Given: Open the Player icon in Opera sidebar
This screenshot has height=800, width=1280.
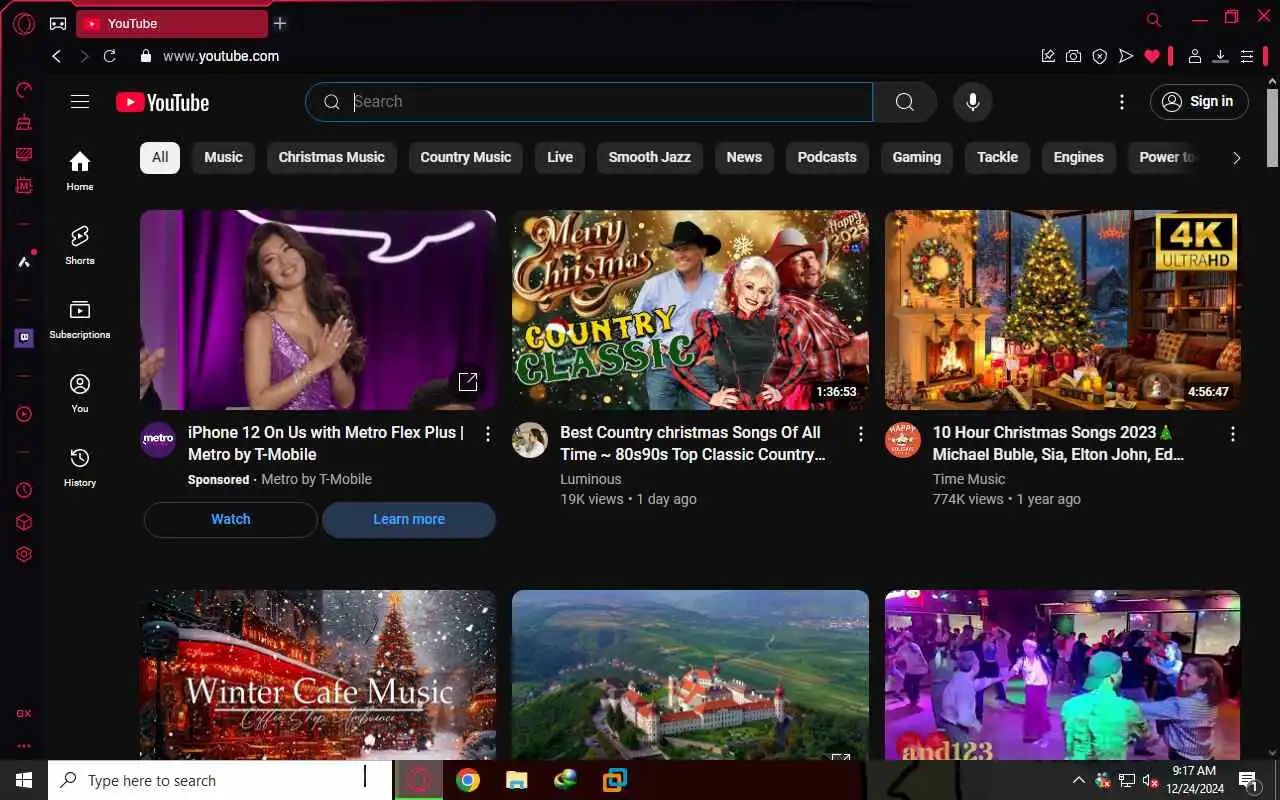Looking at the screenshot, I should pyautogui.click(x=24, y=414).
